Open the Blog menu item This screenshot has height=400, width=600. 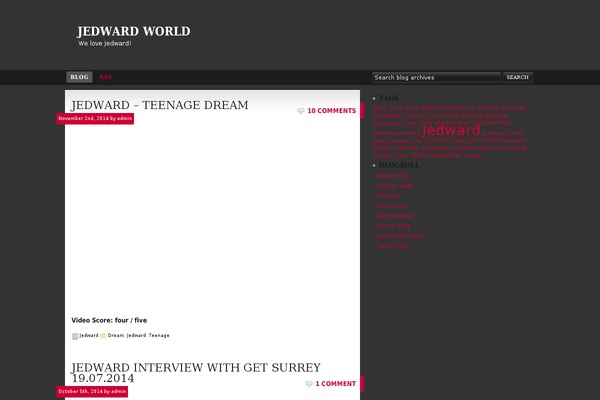pyautogui.click(x=79, y=77)
